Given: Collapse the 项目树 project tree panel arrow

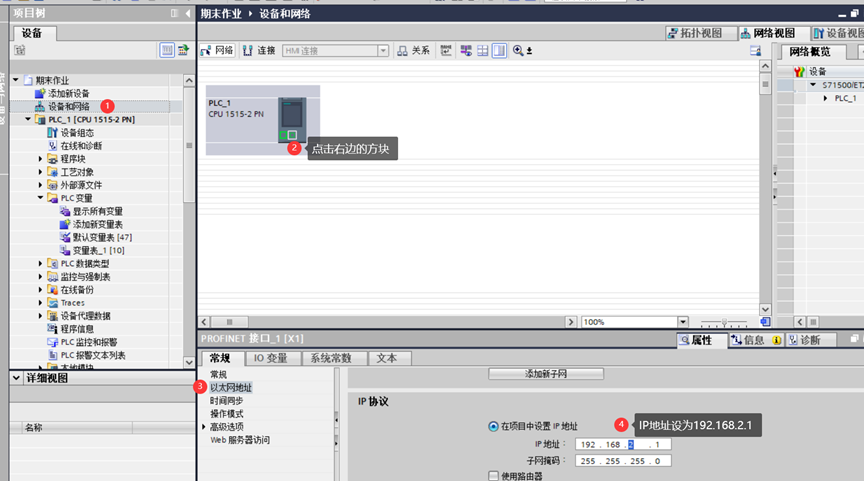Looking at the screenshot, I should coord(188,13).
